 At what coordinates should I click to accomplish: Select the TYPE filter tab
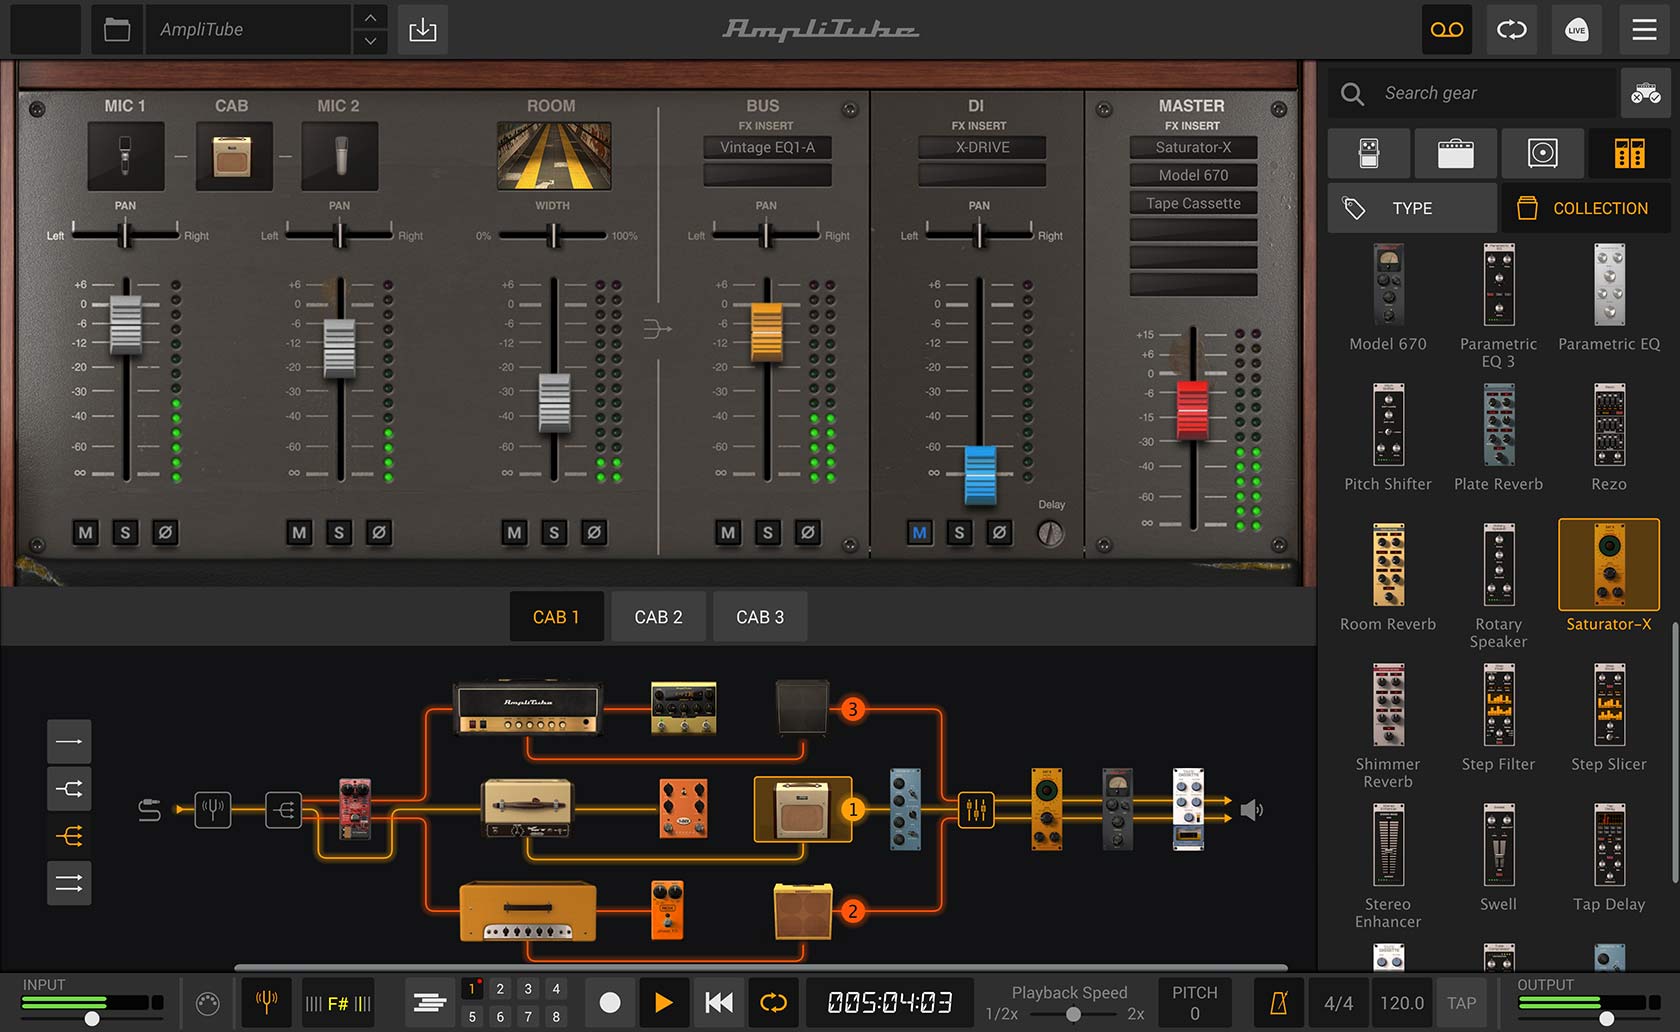tap(1412, 208)
